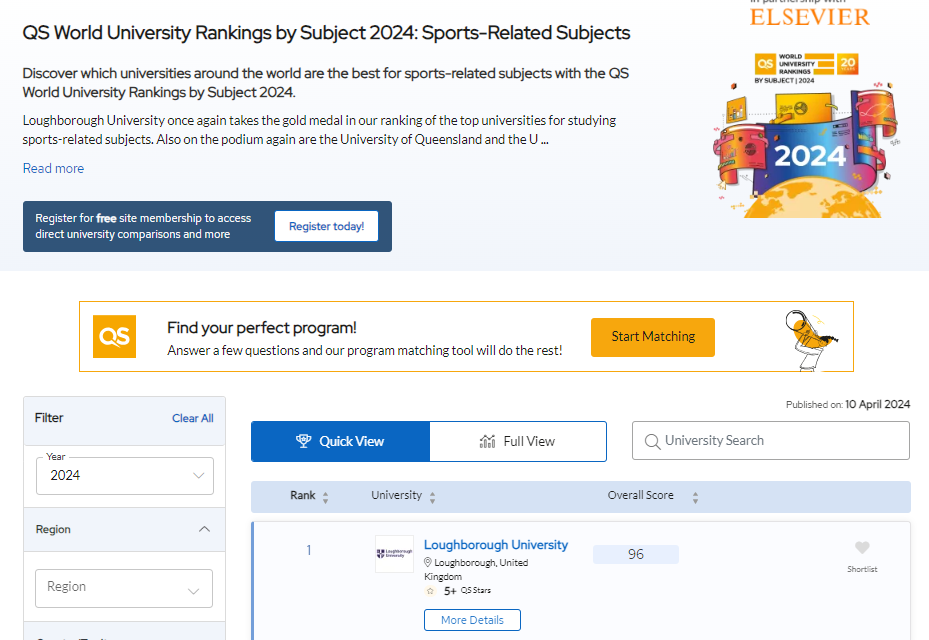Click the page heading about Sports-Related Subjects
The height and width of the screenshot is (640, 929).
pyautogui.click(x=326, y=33)
